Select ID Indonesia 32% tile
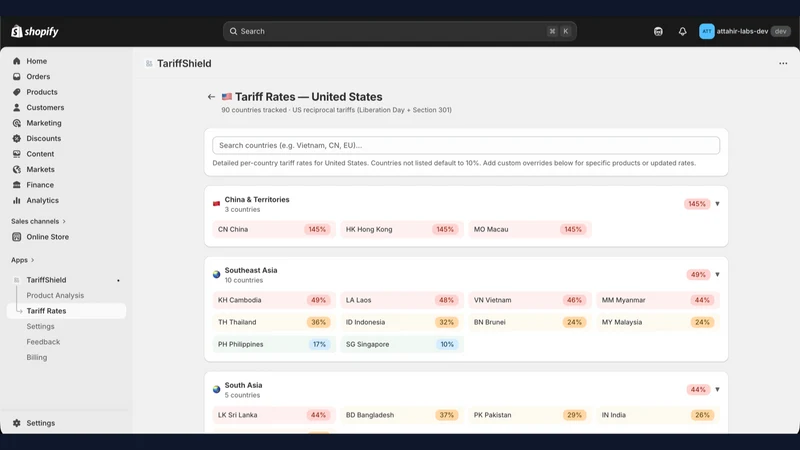 [402, 322]
